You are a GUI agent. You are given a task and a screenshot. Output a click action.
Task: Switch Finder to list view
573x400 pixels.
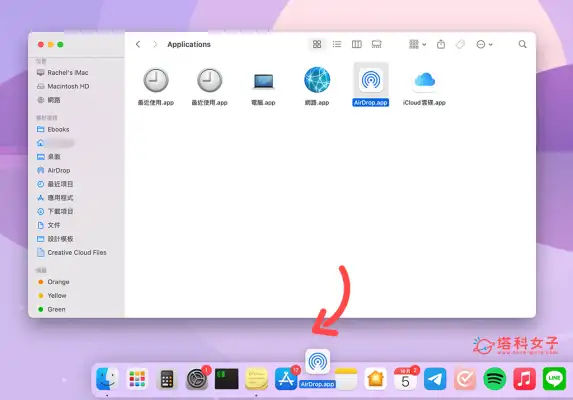337,44
